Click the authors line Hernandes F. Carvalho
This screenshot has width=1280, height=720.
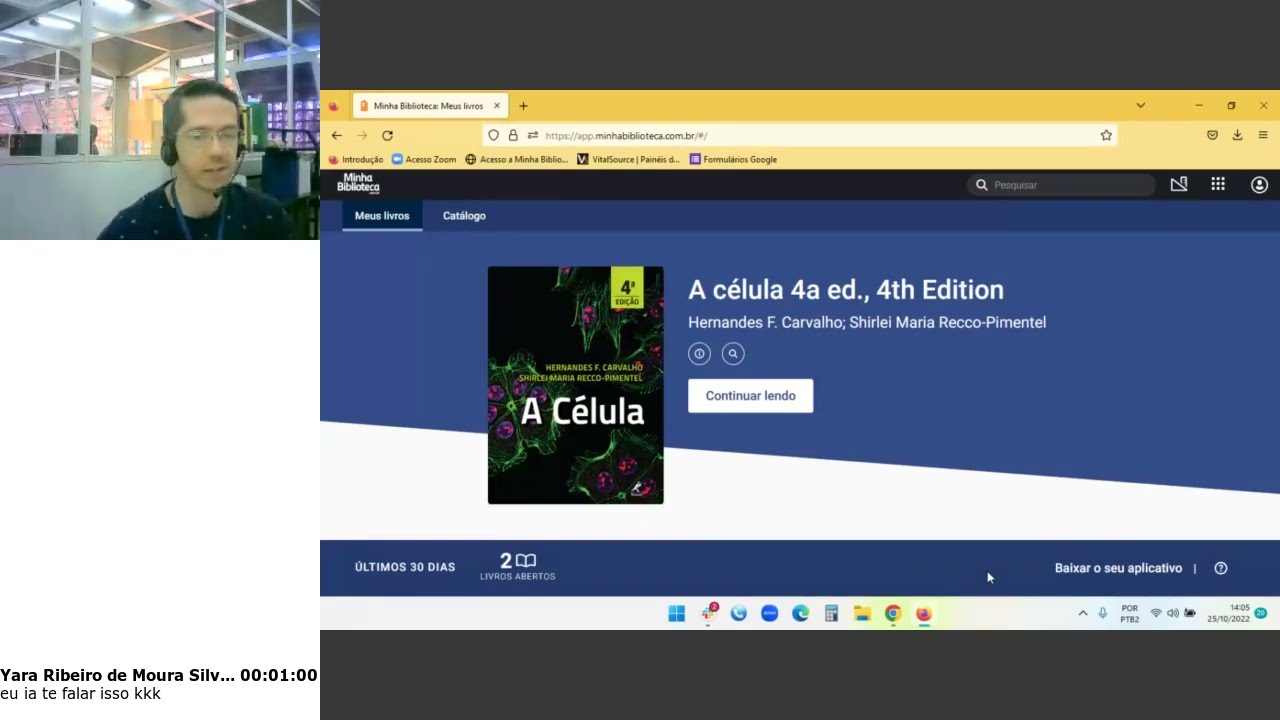click(x=867, y=322)
